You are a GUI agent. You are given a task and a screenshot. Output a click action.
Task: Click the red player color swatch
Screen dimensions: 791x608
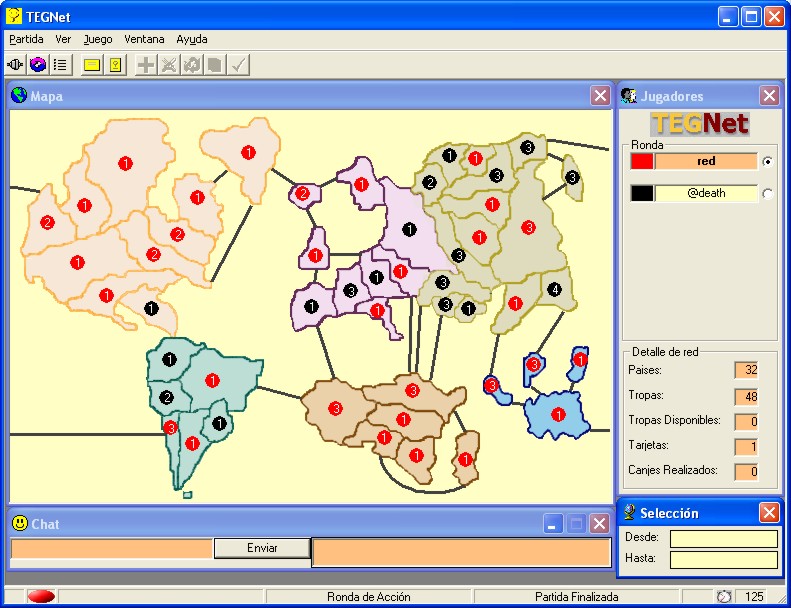pos(642,161)
